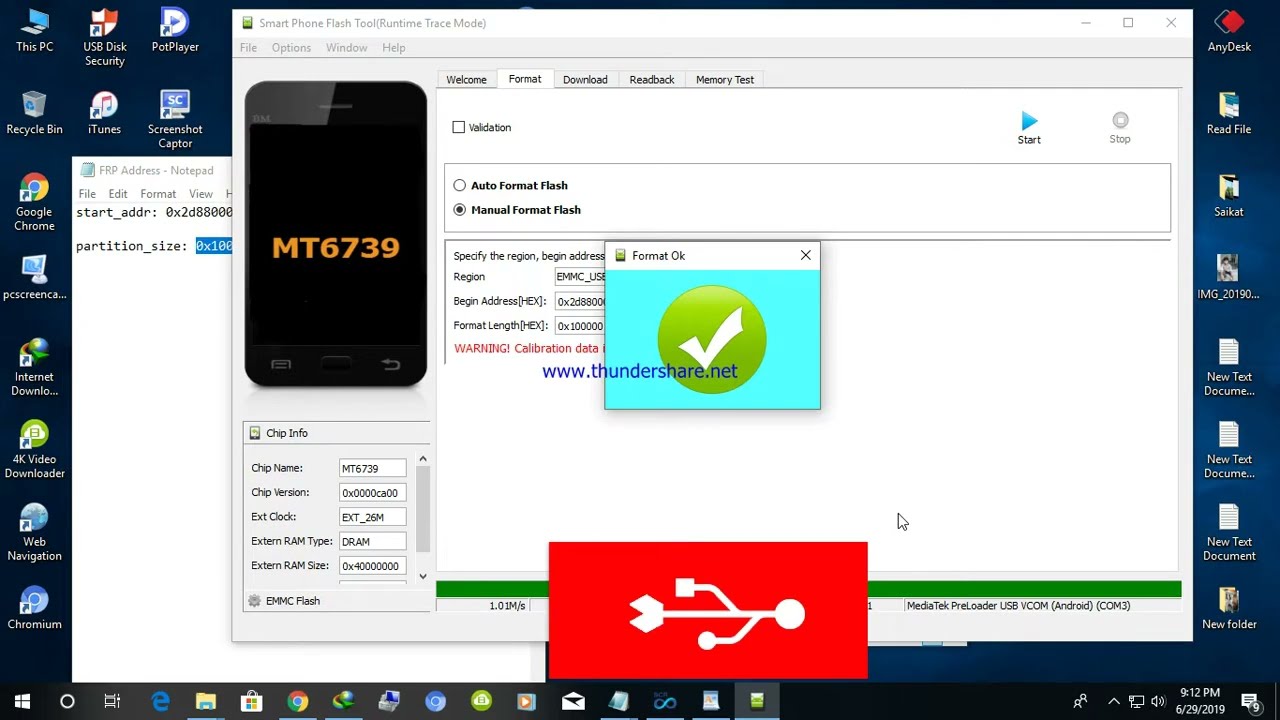Open pcscreencapture desktop icon
This screenshot has width=1280, height=720.
click(x=34, y=277)
